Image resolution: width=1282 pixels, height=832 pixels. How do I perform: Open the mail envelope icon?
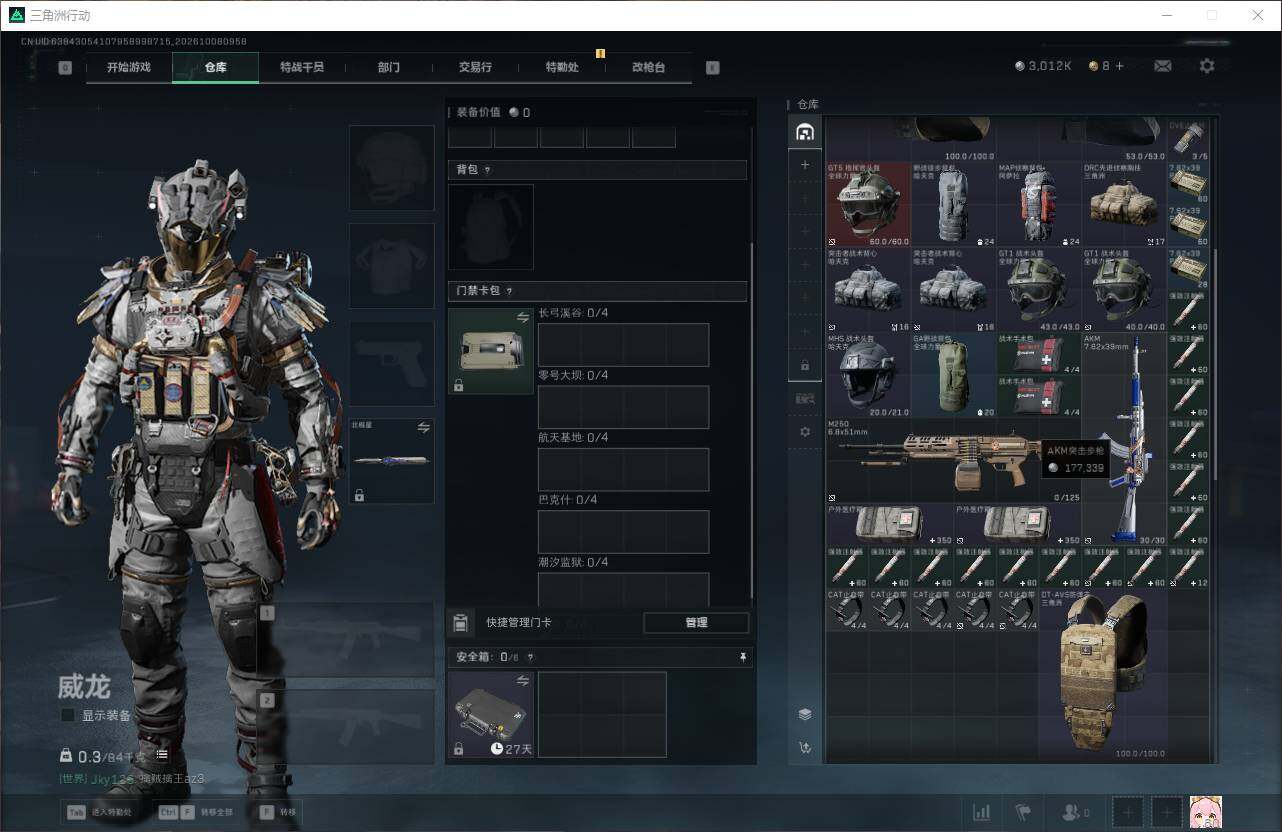click(x=1162, y=66)
